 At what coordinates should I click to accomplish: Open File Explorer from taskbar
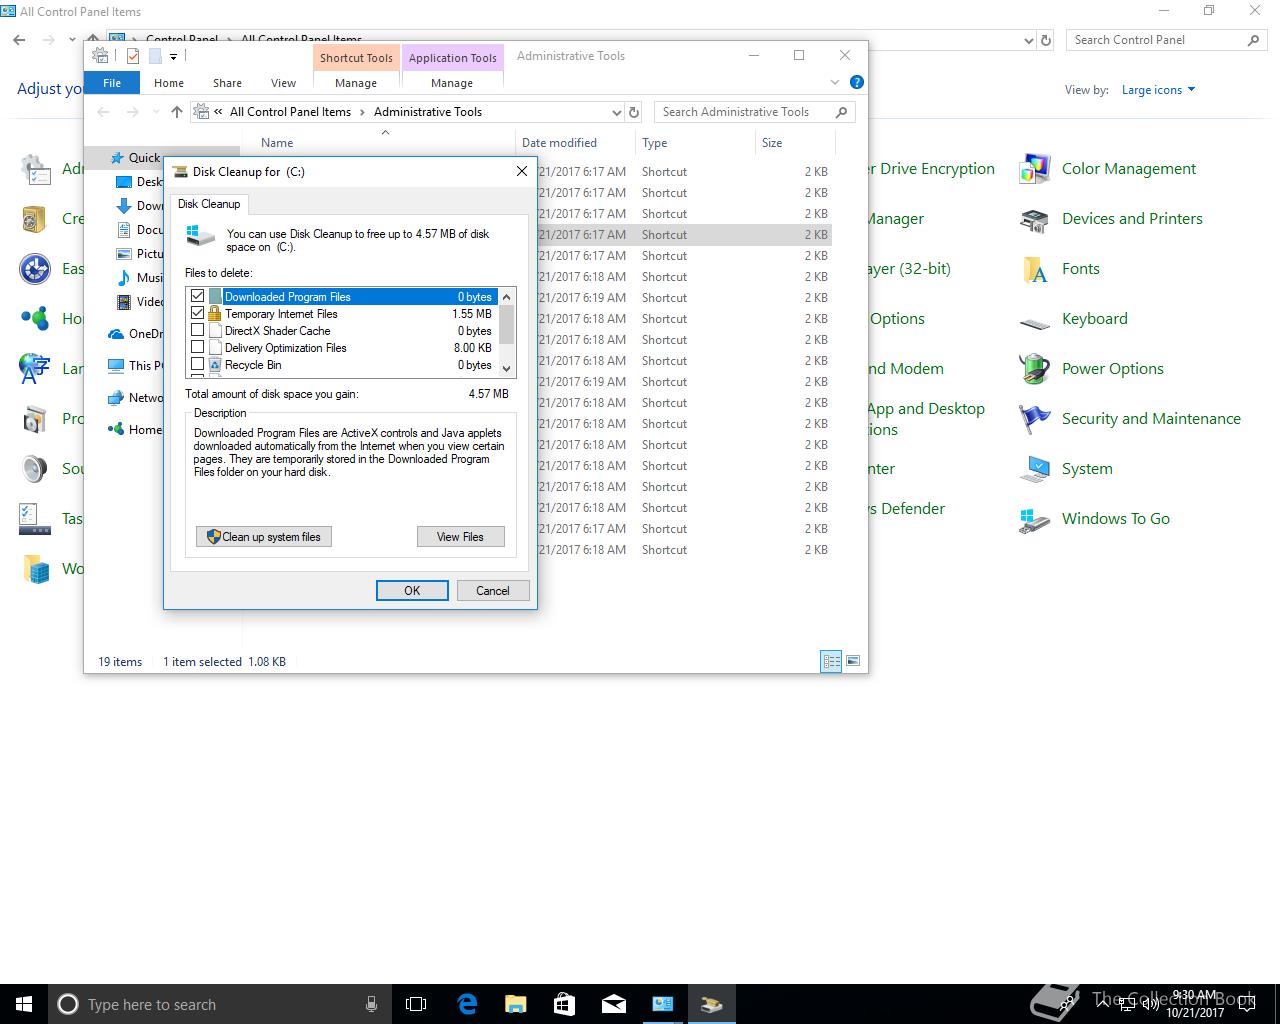(515, 1004)
